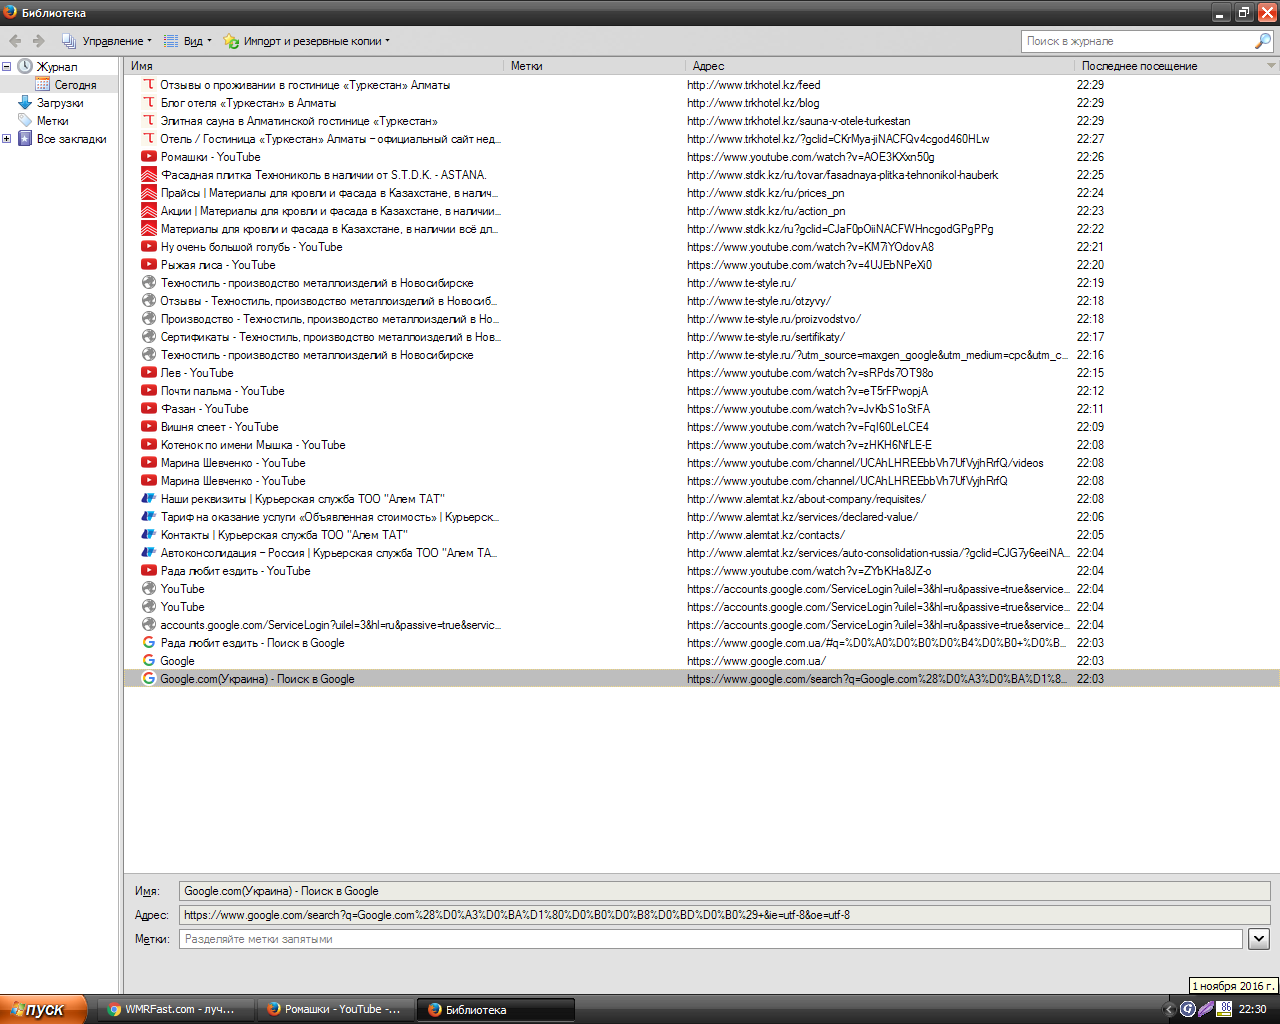Click YouTube icon of Рыжая лиса row
Screen dimensions: 1280x1024
tap(149, 265)
